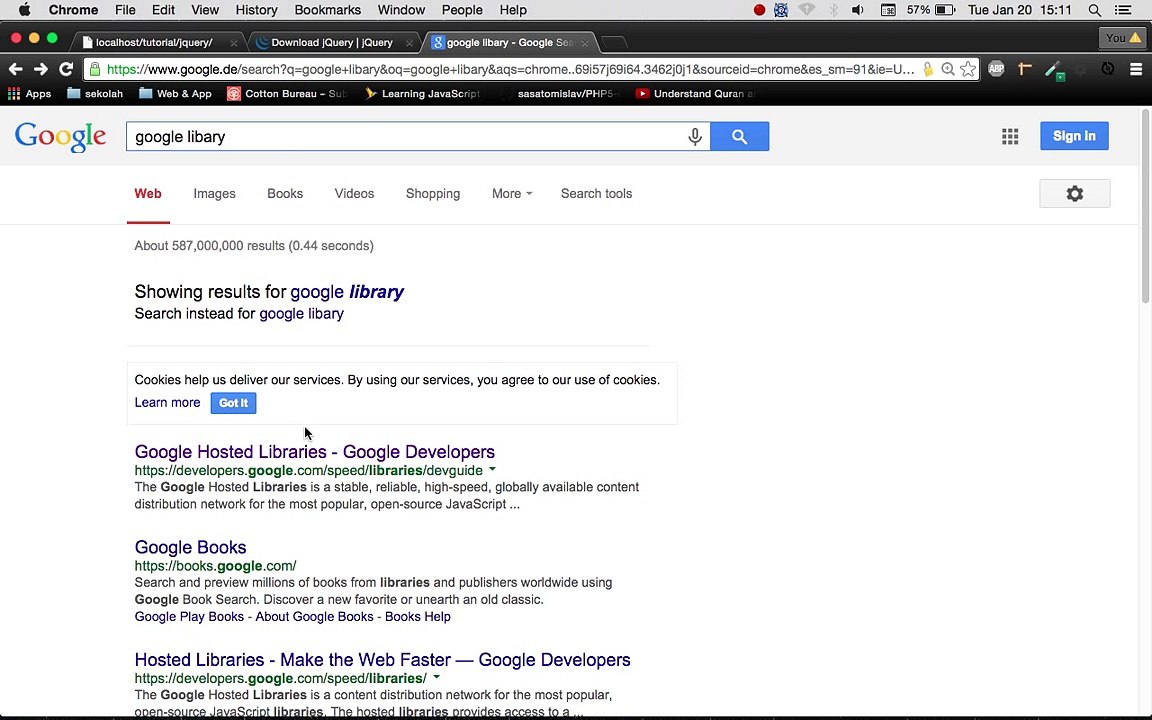Reload the page with the refresh icon
The width and height of the screenshot is (1152, 720).
(x=66, y=69)
